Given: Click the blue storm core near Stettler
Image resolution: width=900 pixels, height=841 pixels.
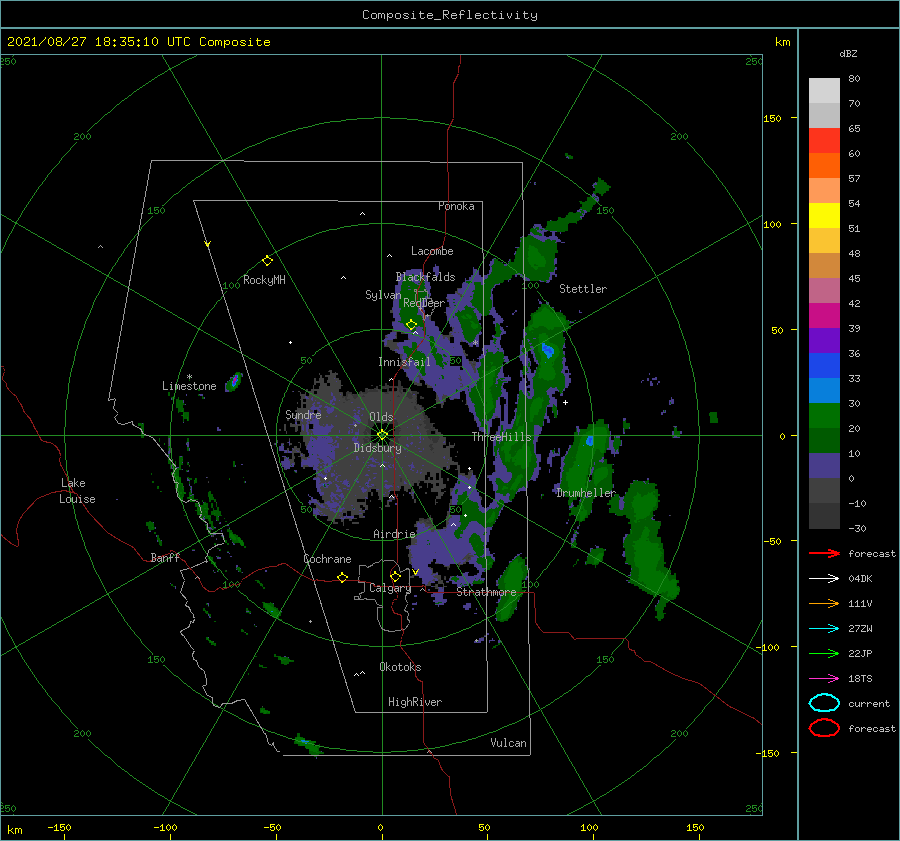Looking at the screenshot, I should [x=548, y=350].
